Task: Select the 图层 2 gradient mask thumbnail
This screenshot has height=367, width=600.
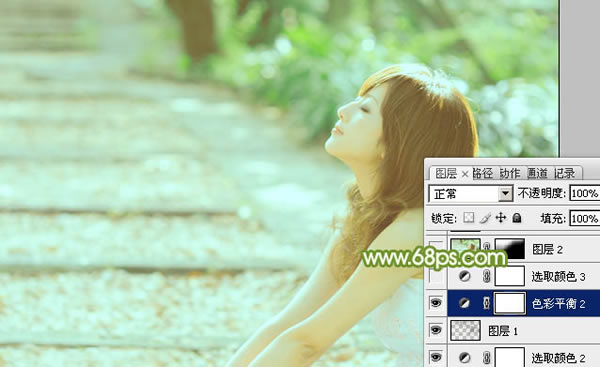Action: (510, 249)
